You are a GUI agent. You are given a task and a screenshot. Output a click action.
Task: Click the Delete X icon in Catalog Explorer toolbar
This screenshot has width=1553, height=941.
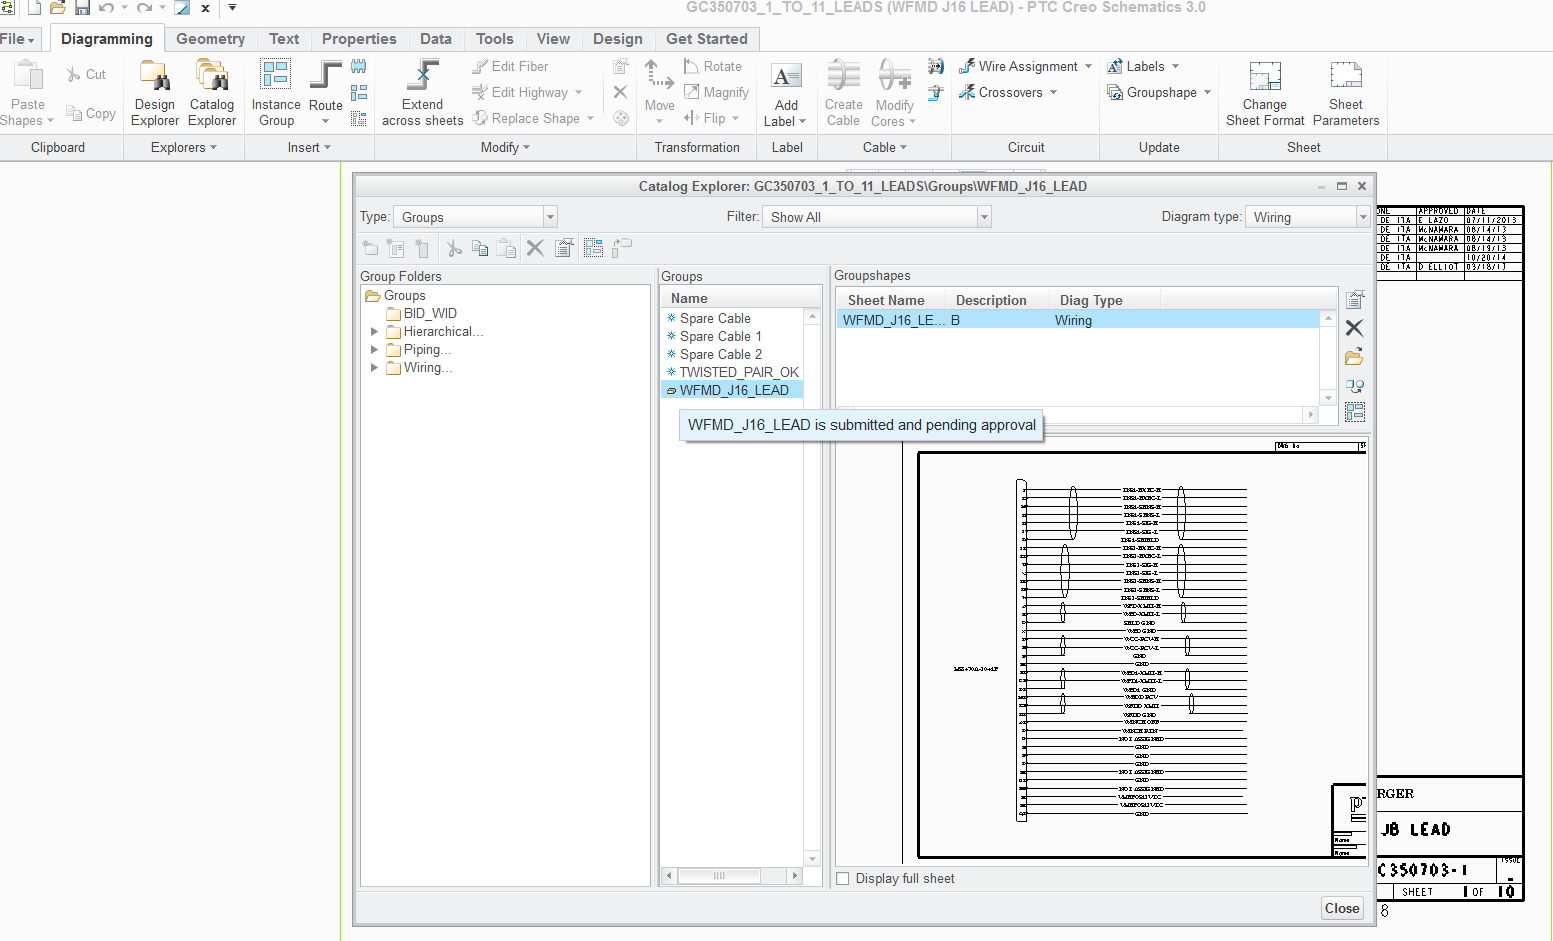pos(535,248)
